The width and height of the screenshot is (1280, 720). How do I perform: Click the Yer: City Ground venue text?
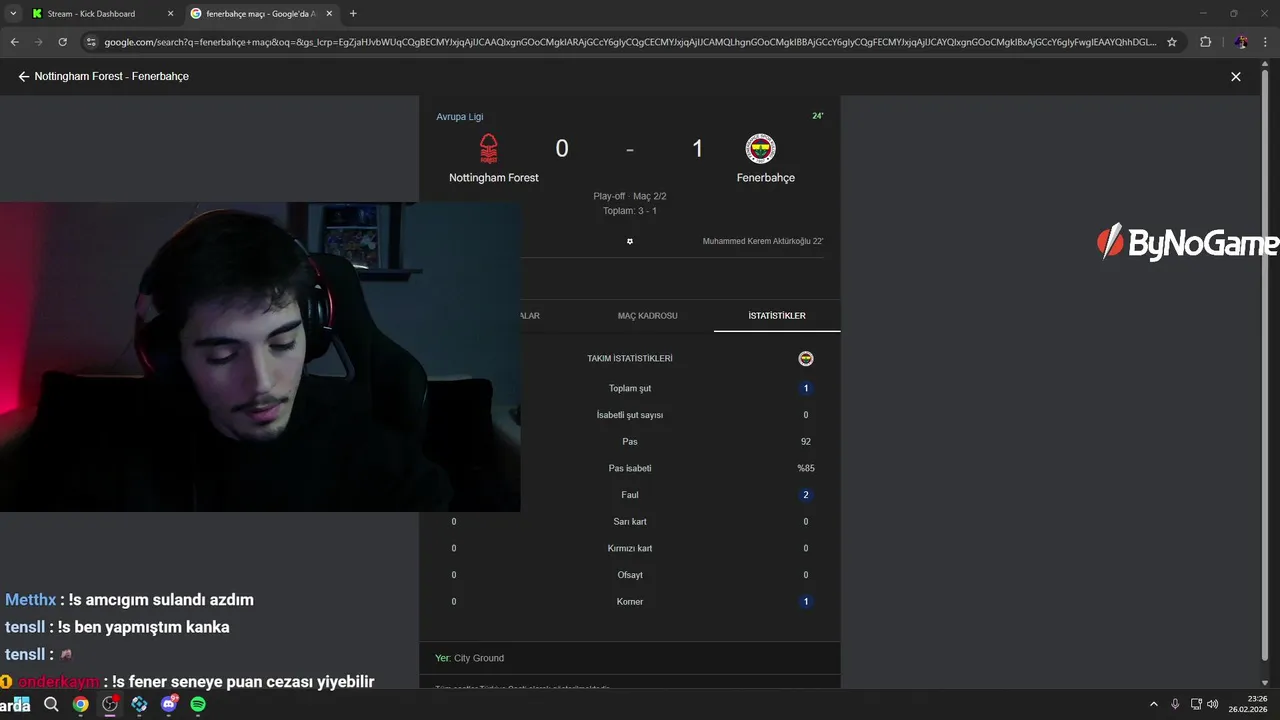(x=470, y=658)
